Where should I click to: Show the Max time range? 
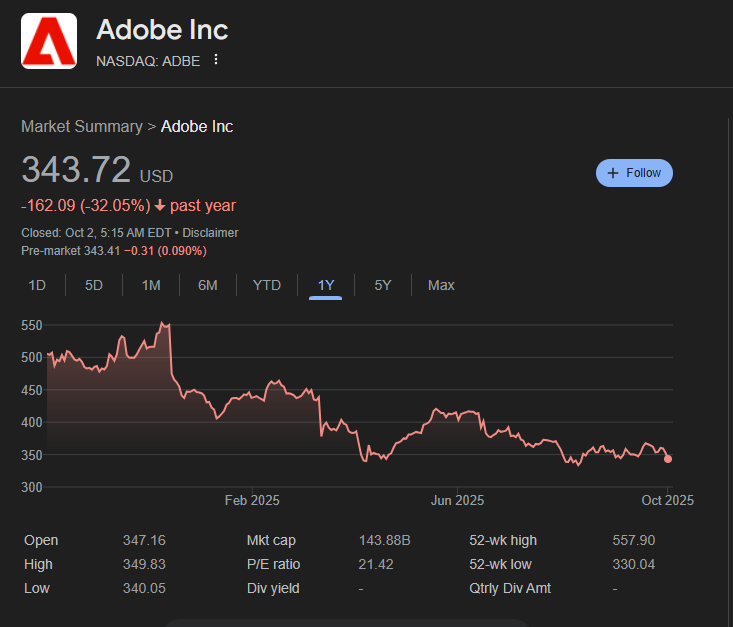[441, 285]
